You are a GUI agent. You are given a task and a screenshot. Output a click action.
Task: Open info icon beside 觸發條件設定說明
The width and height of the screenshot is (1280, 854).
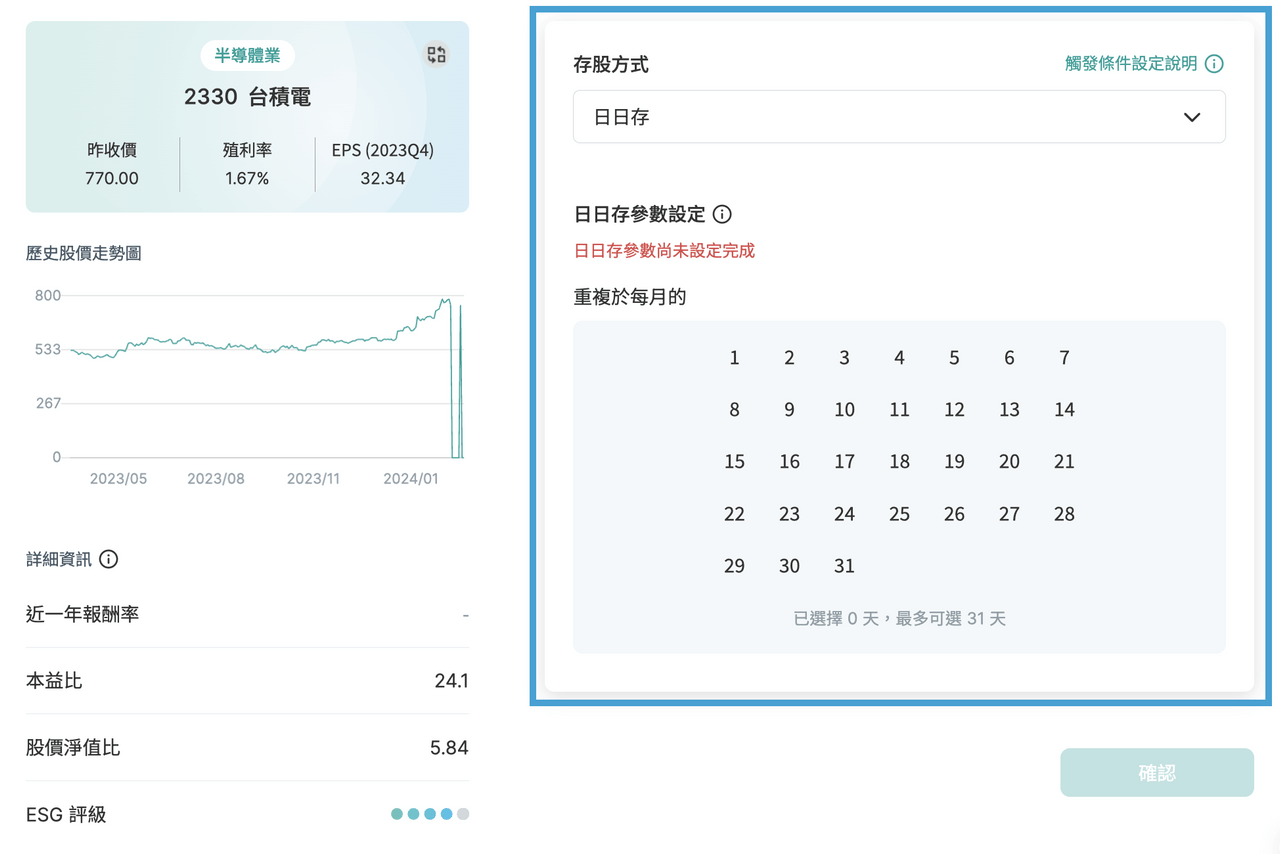[1214, 64]
